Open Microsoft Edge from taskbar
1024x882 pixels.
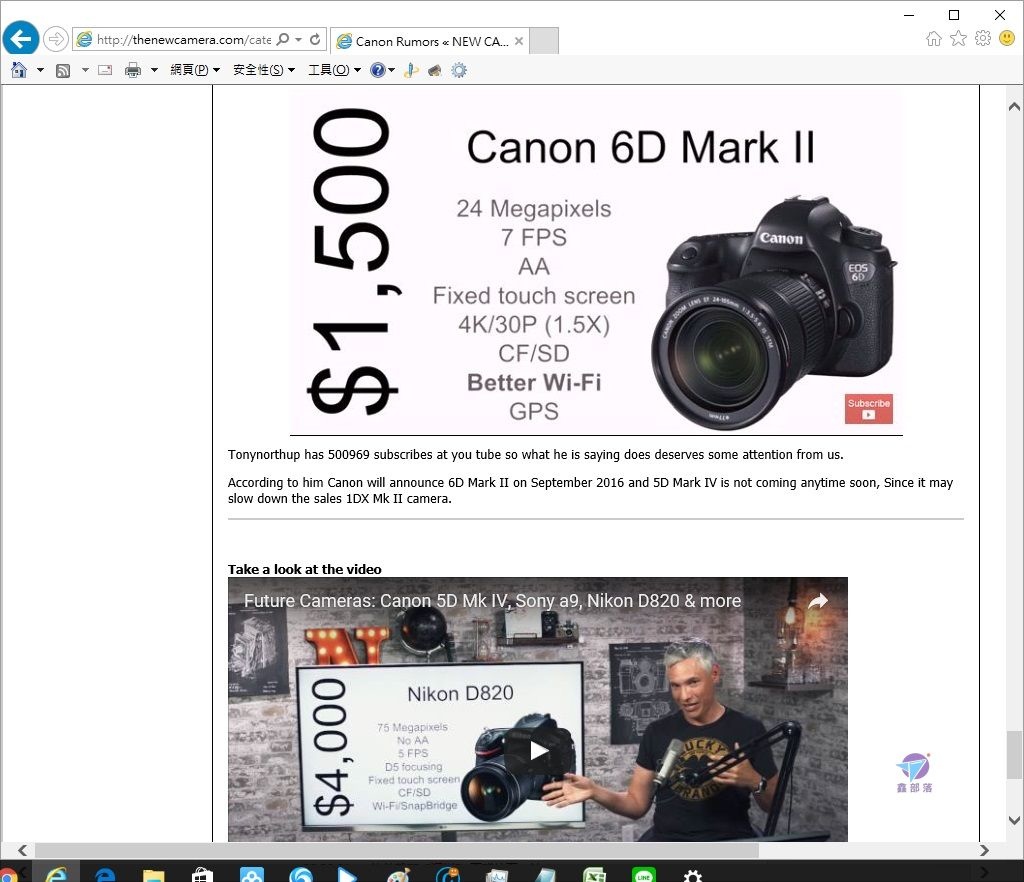pyautogui.click(x=105, y=874)
